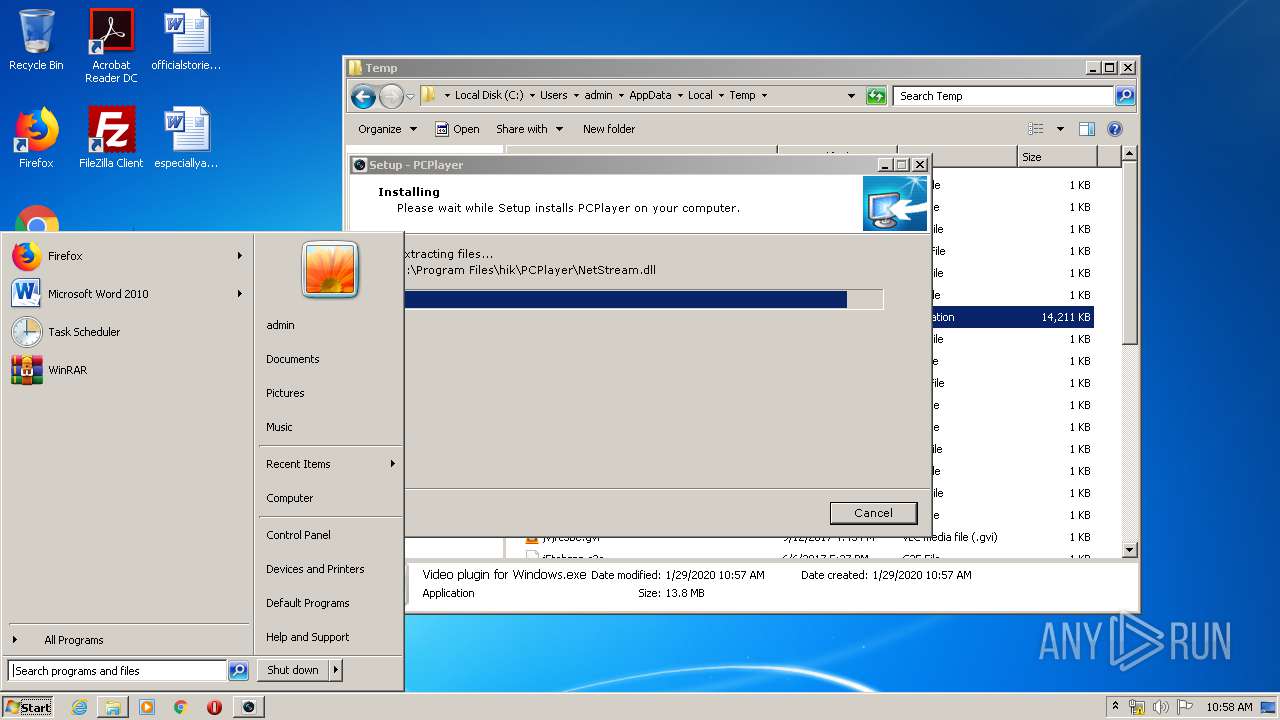Show hidden system tray icons

[x=1115, y=707]
